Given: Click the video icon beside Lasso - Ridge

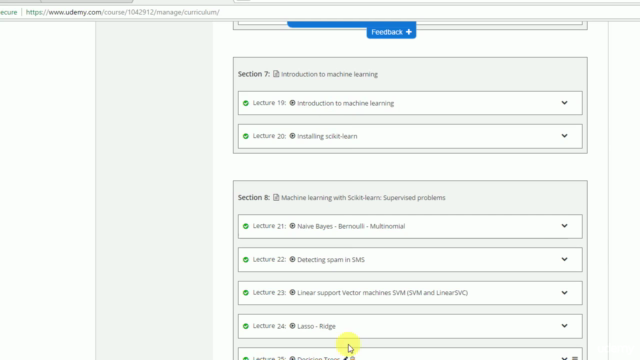Looking at the screenshot, I should [292, 326].
